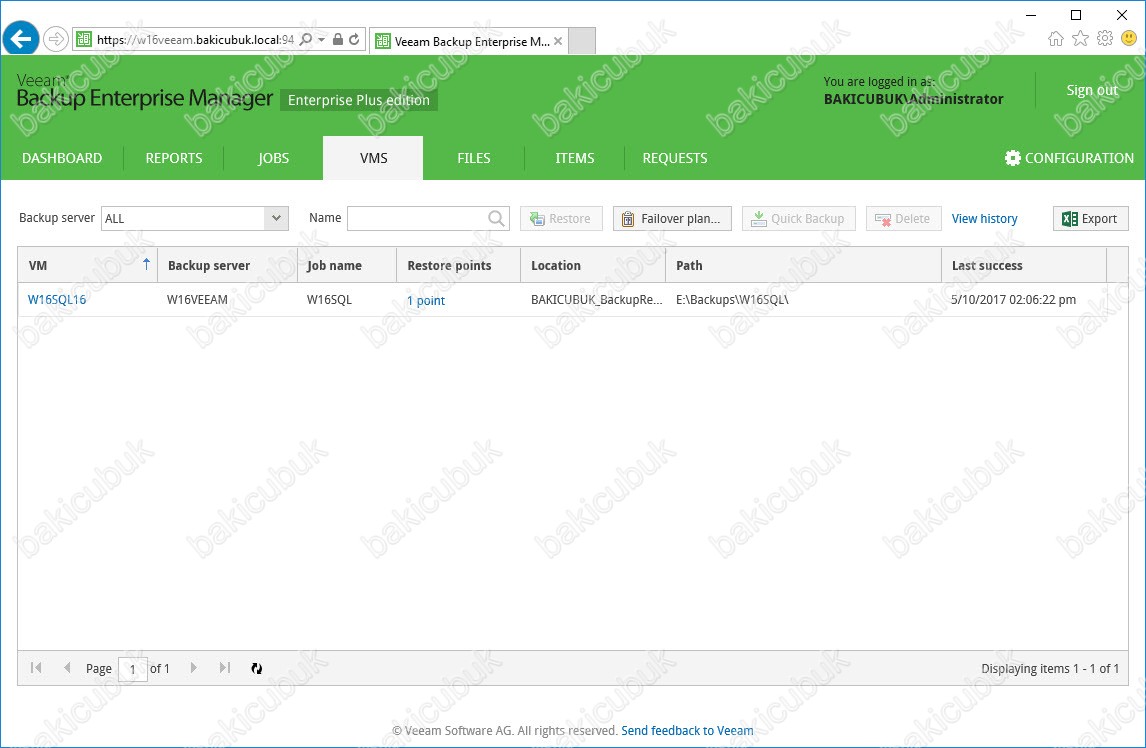This screenshot has width=1146, height=748.
Task: Open Failover plan... button
Action: (672, 219)
